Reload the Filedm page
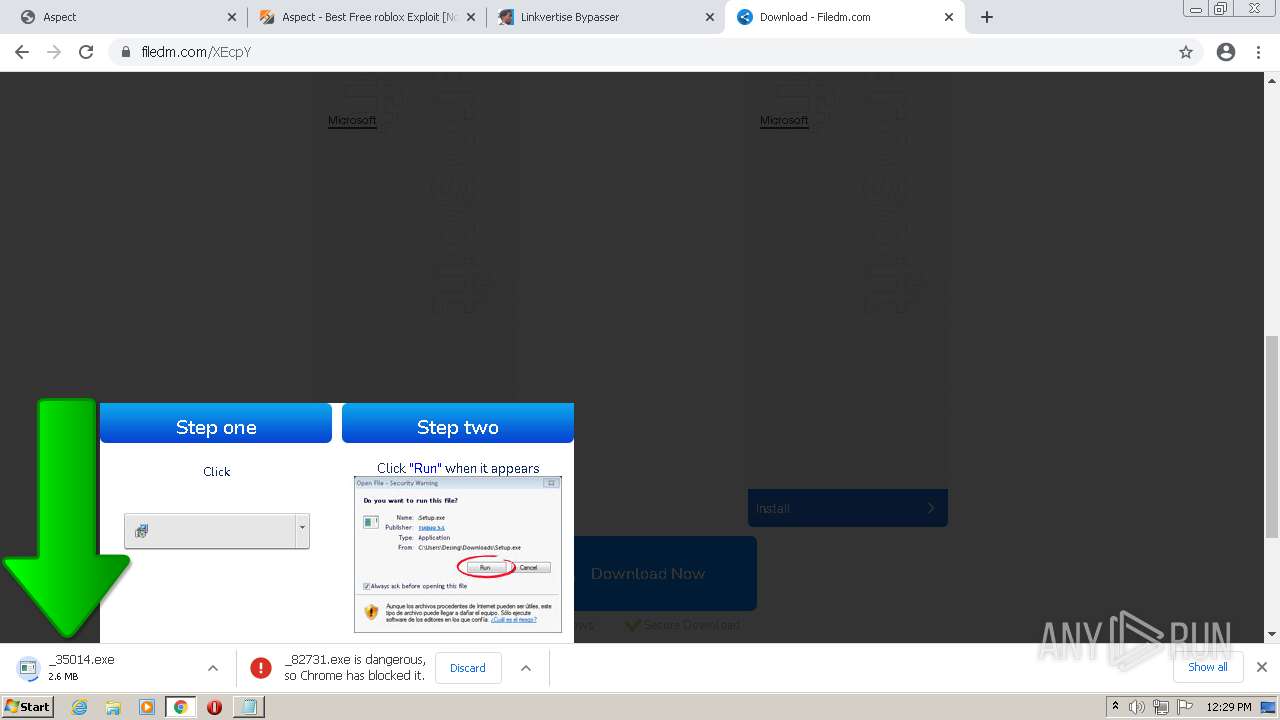Viewport: 1280px width, 720px height. coord(86,52)
